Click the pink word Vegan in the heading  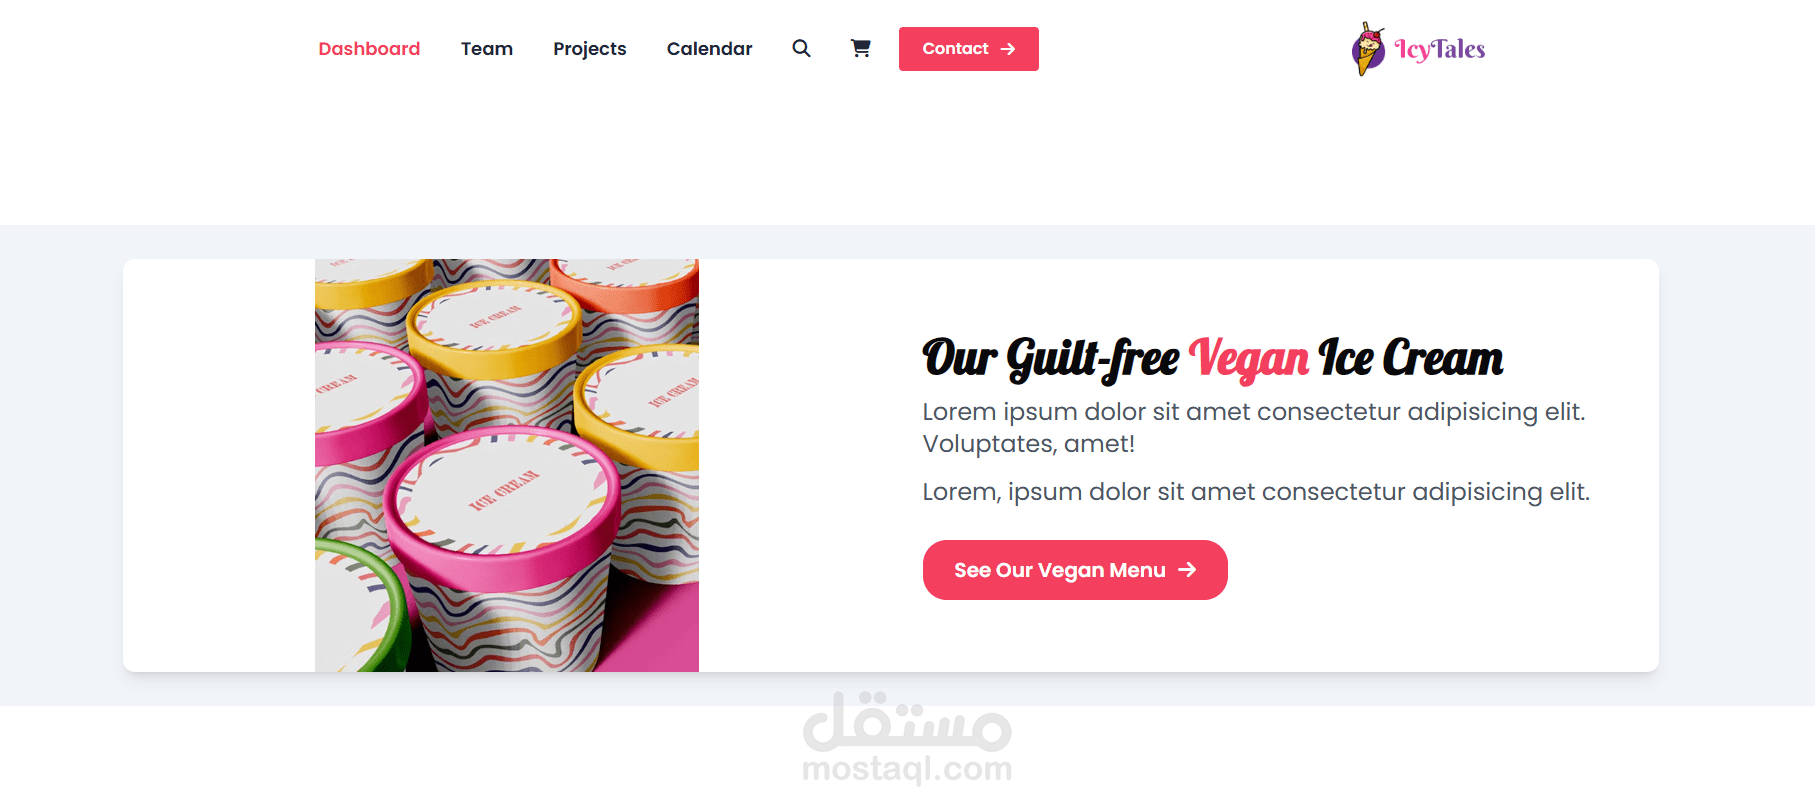pos(1249,358)
